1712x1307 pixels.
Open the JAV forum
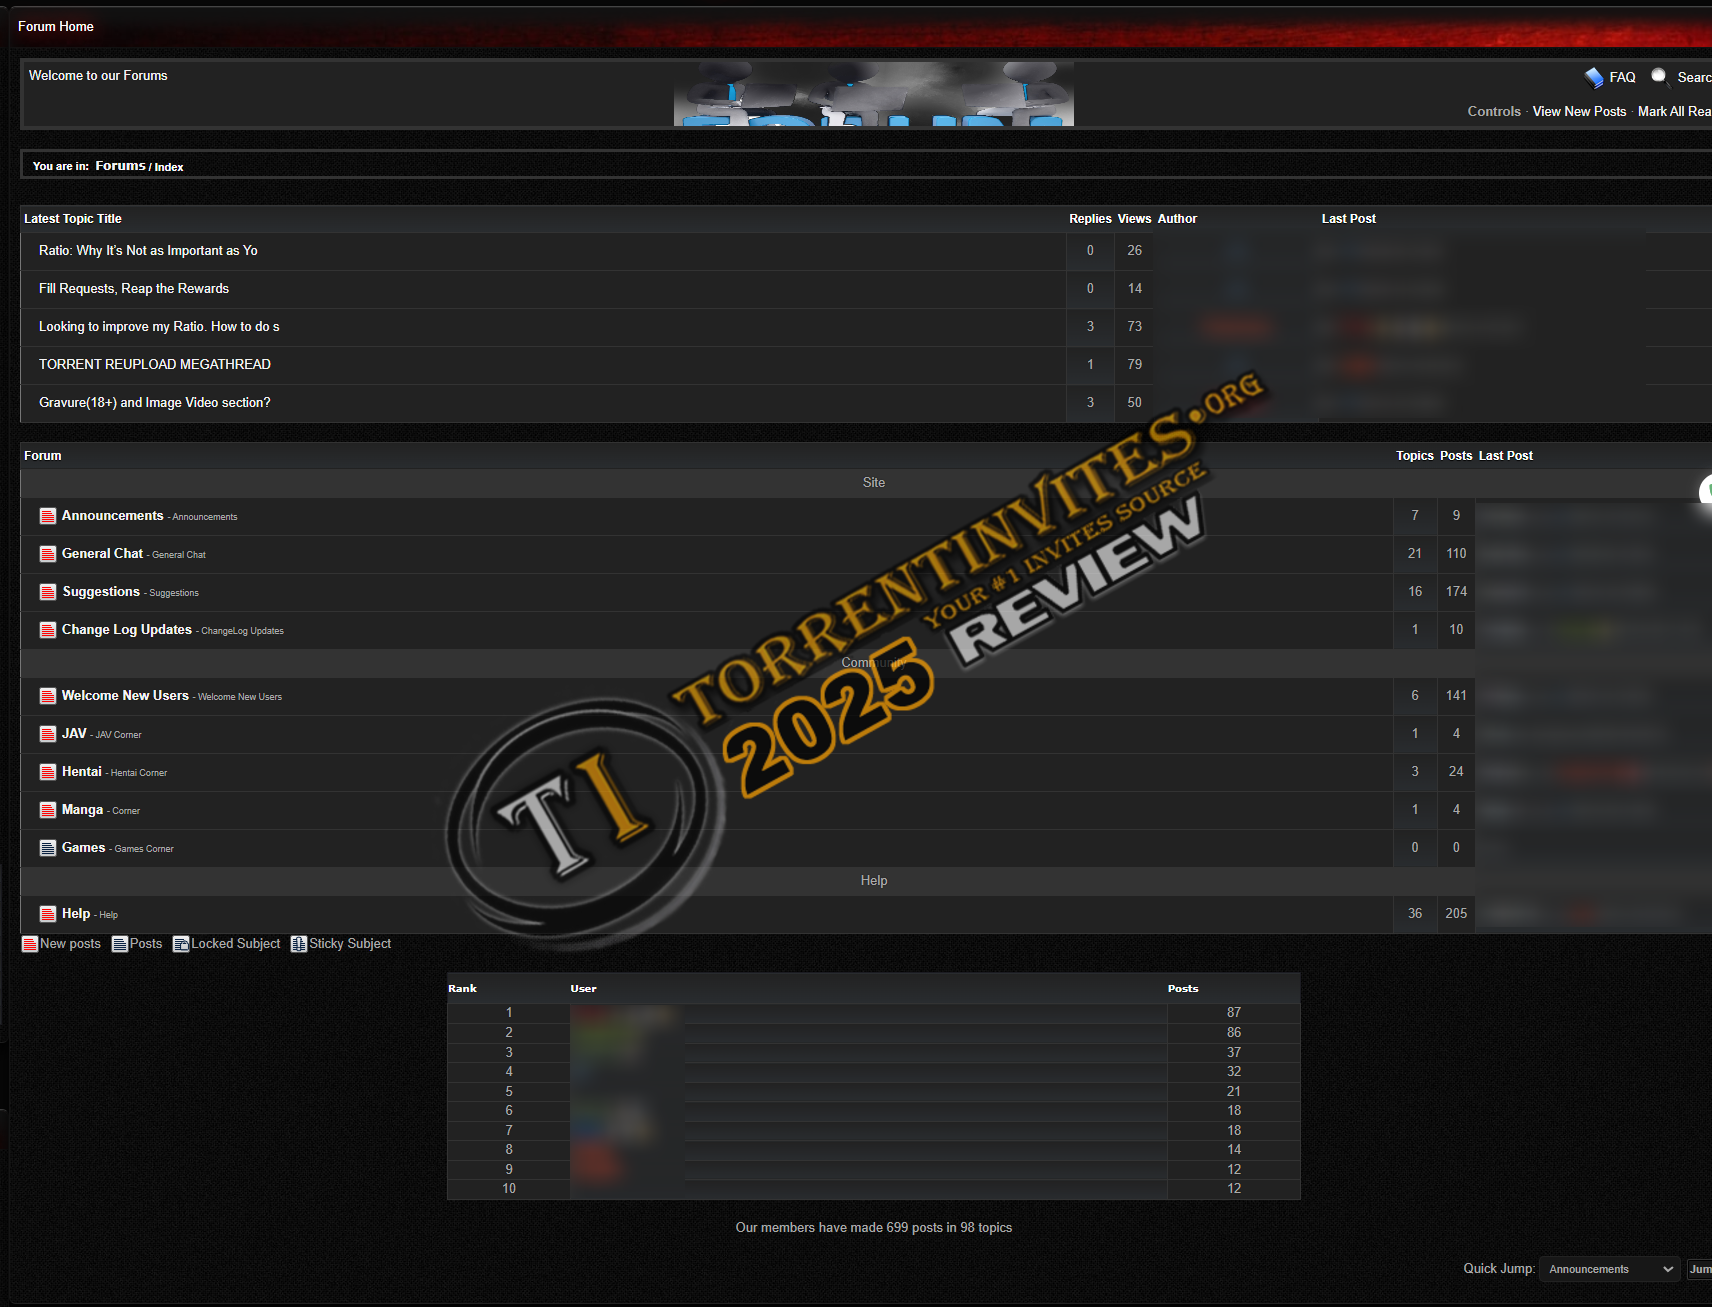click(x=74, y=734)
